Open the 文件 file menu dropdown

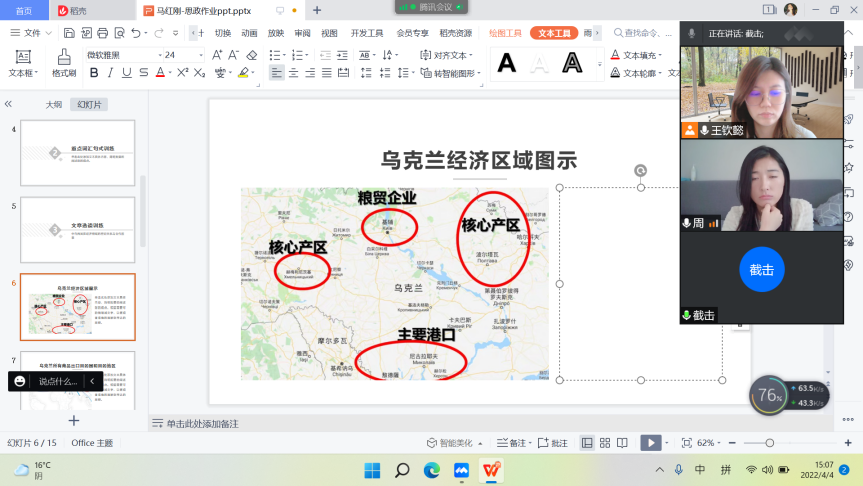(x=37, y=33)
